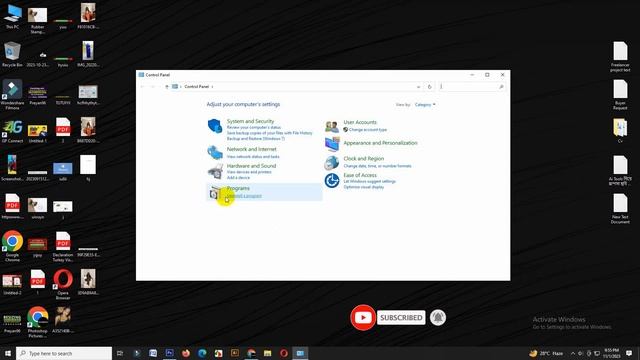Select the Wondershare Filmora desktop icon
640x360 pixels.
click(x=12, y=95)
